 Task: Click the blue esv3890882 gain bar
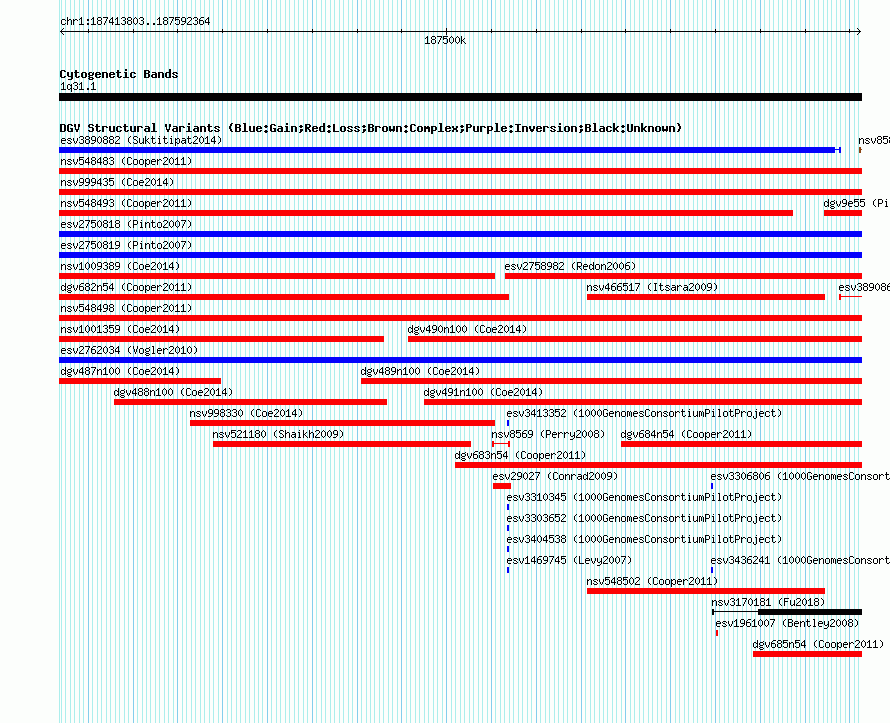[x=450, y=150]
